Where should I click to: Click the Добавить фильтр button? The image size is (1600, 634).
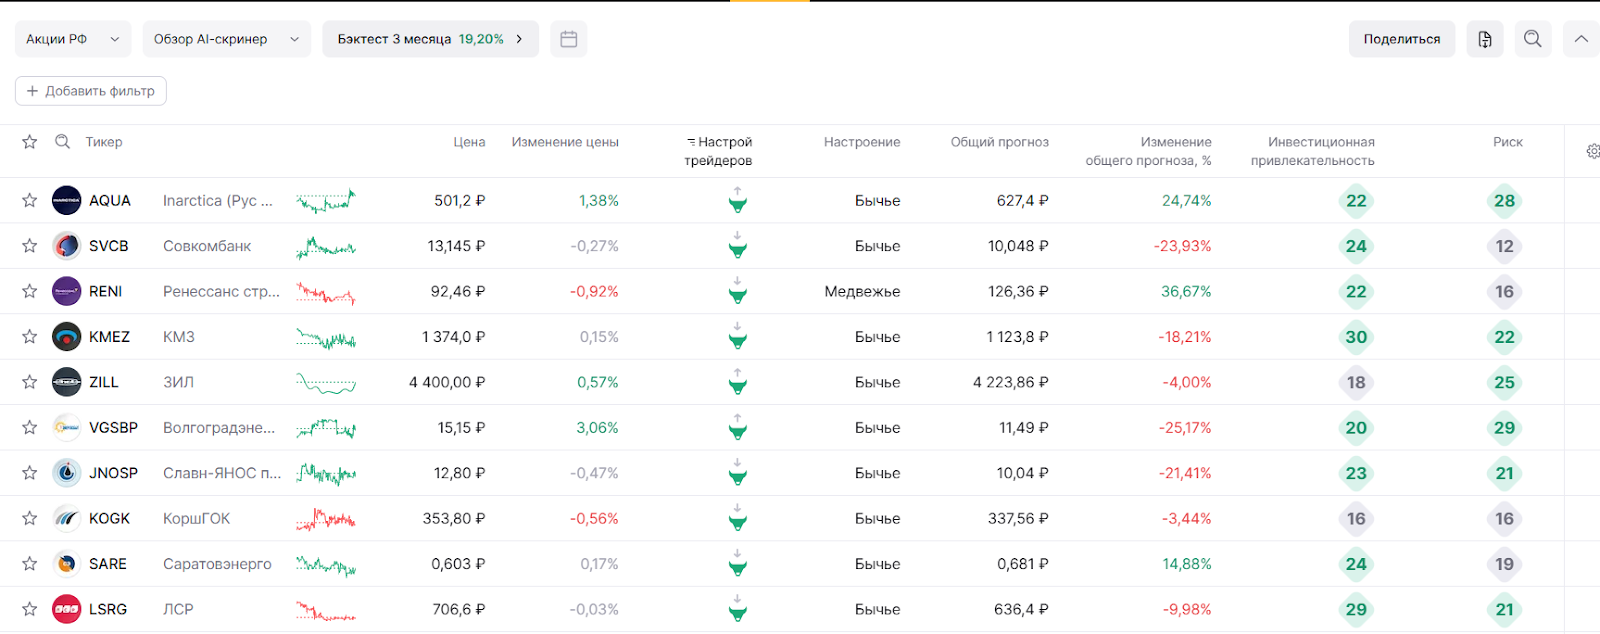(x=91, y=91)
